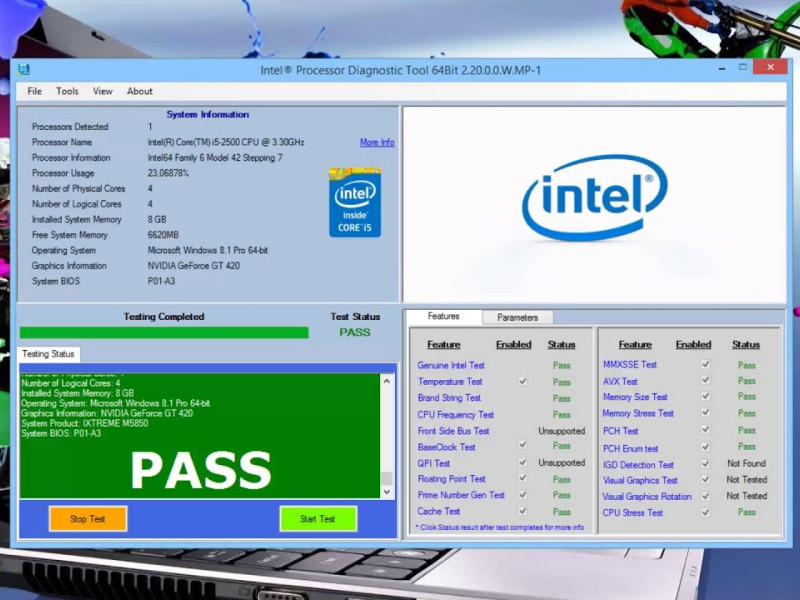Maximize the Processor Diagnostic Tool window
This screenshot has height=600, width=800.
[x=743, y=67]
